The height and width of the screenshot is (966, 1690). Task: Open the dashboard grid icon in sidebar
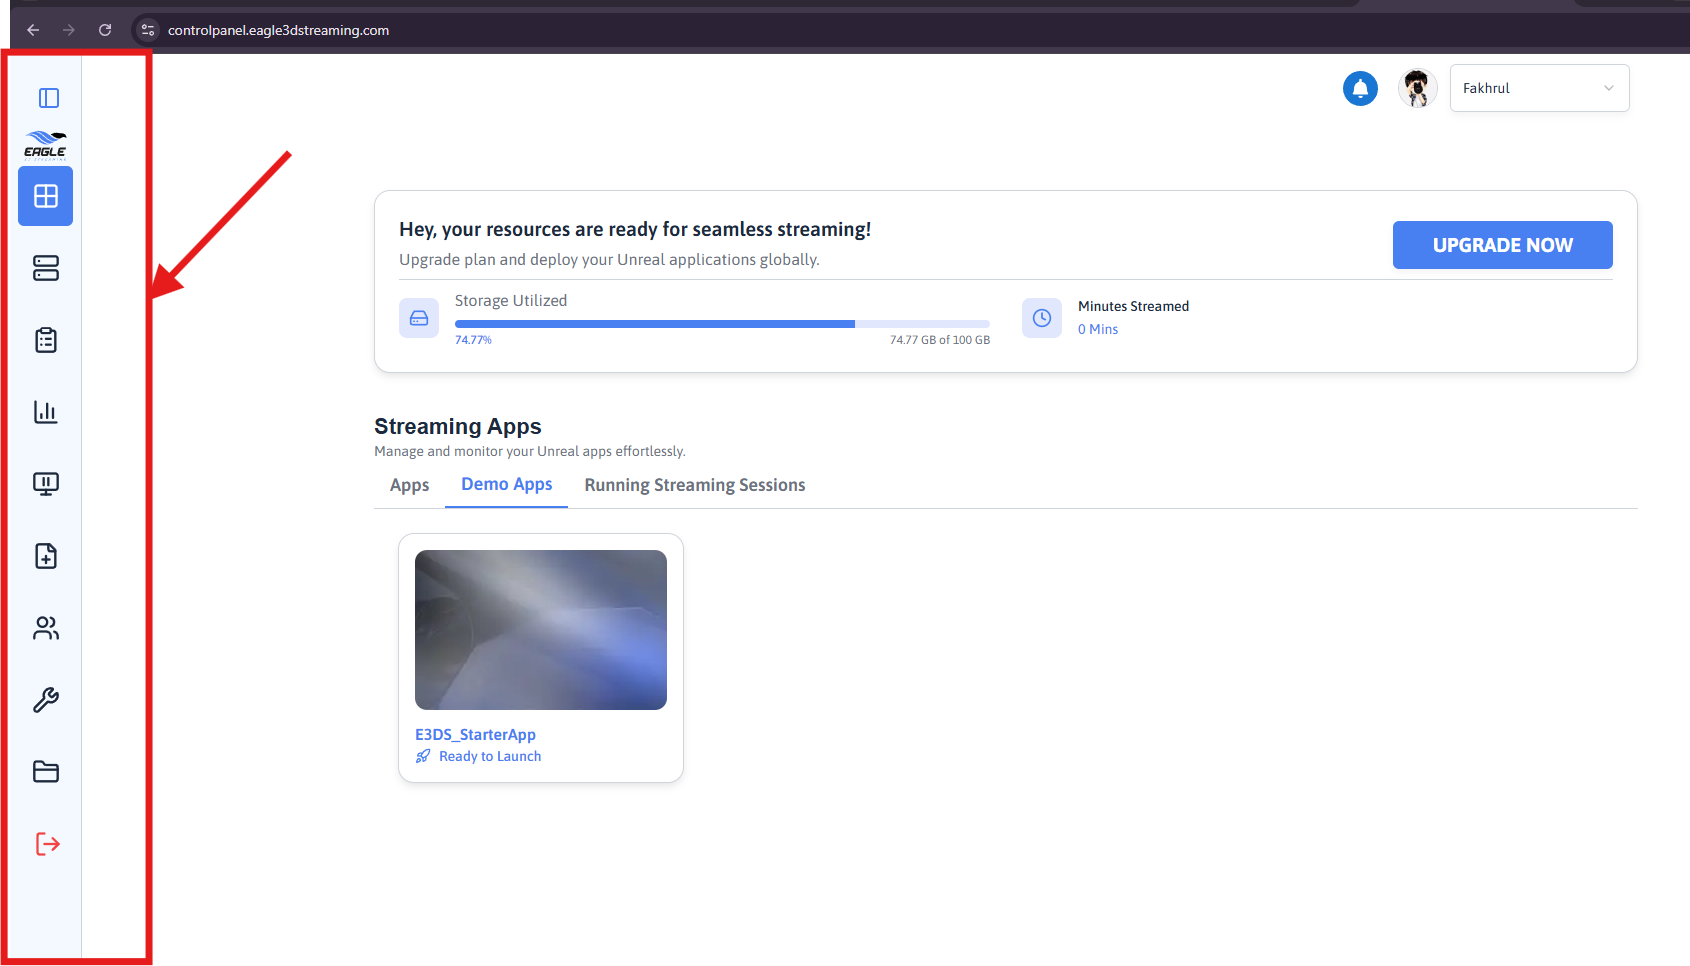(46, 196)
